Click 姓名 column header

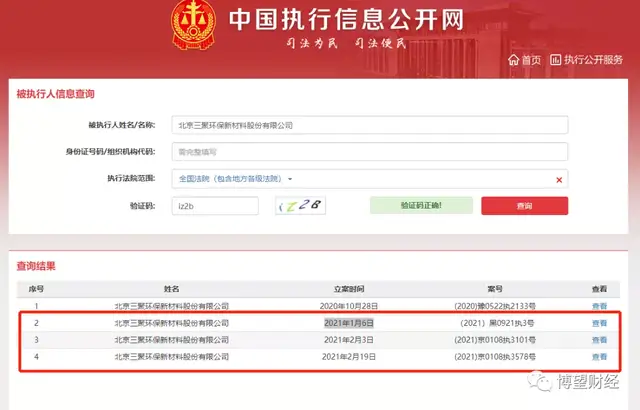click(171, 289)
